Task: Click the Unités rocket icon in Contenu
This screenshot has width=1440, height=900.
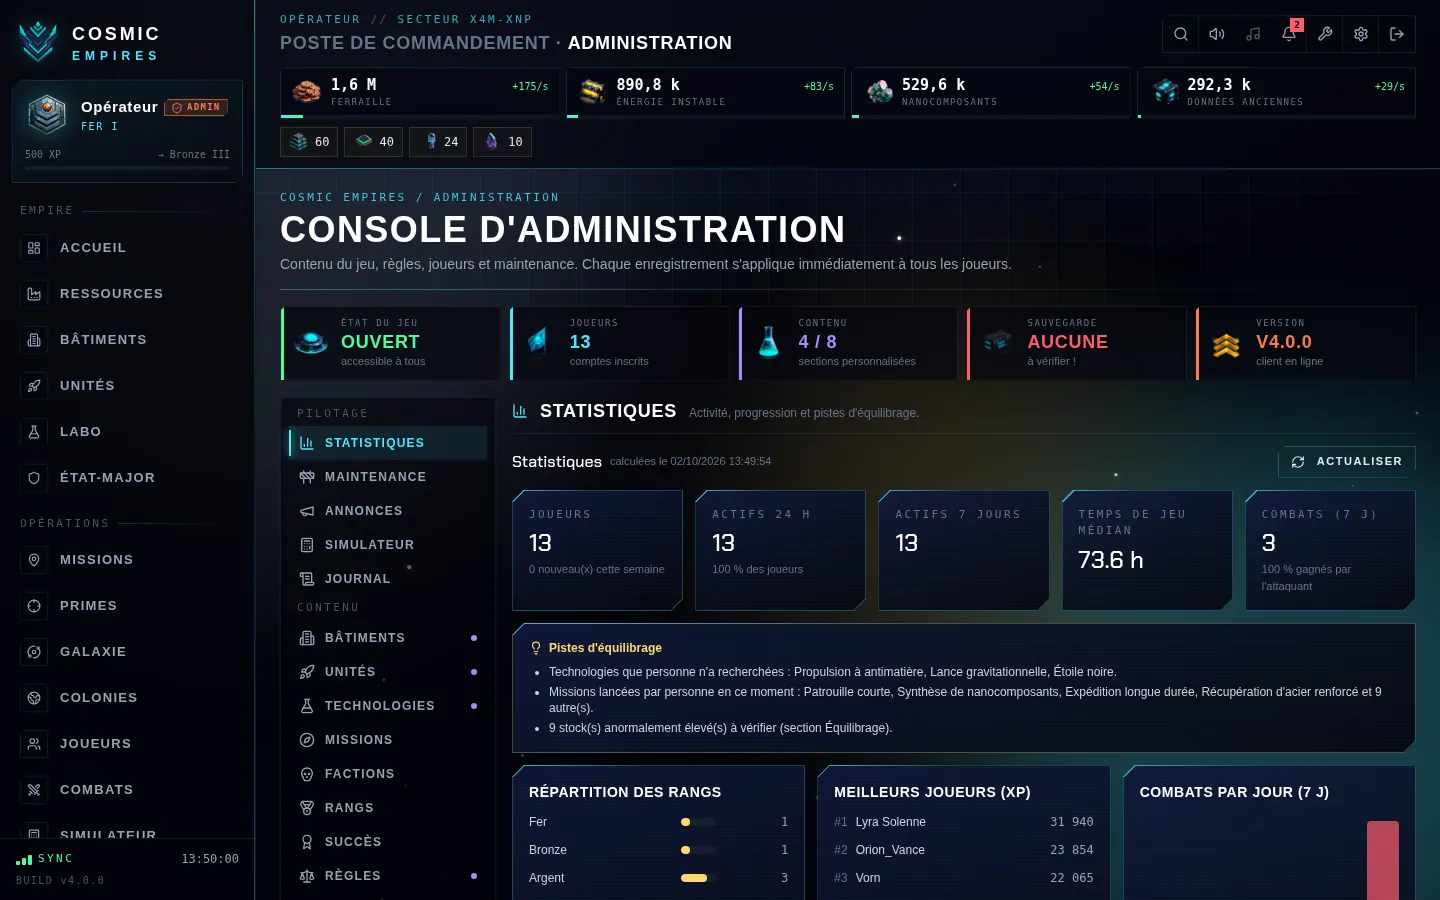Action: pyautogui.click(x=307, y=672)
